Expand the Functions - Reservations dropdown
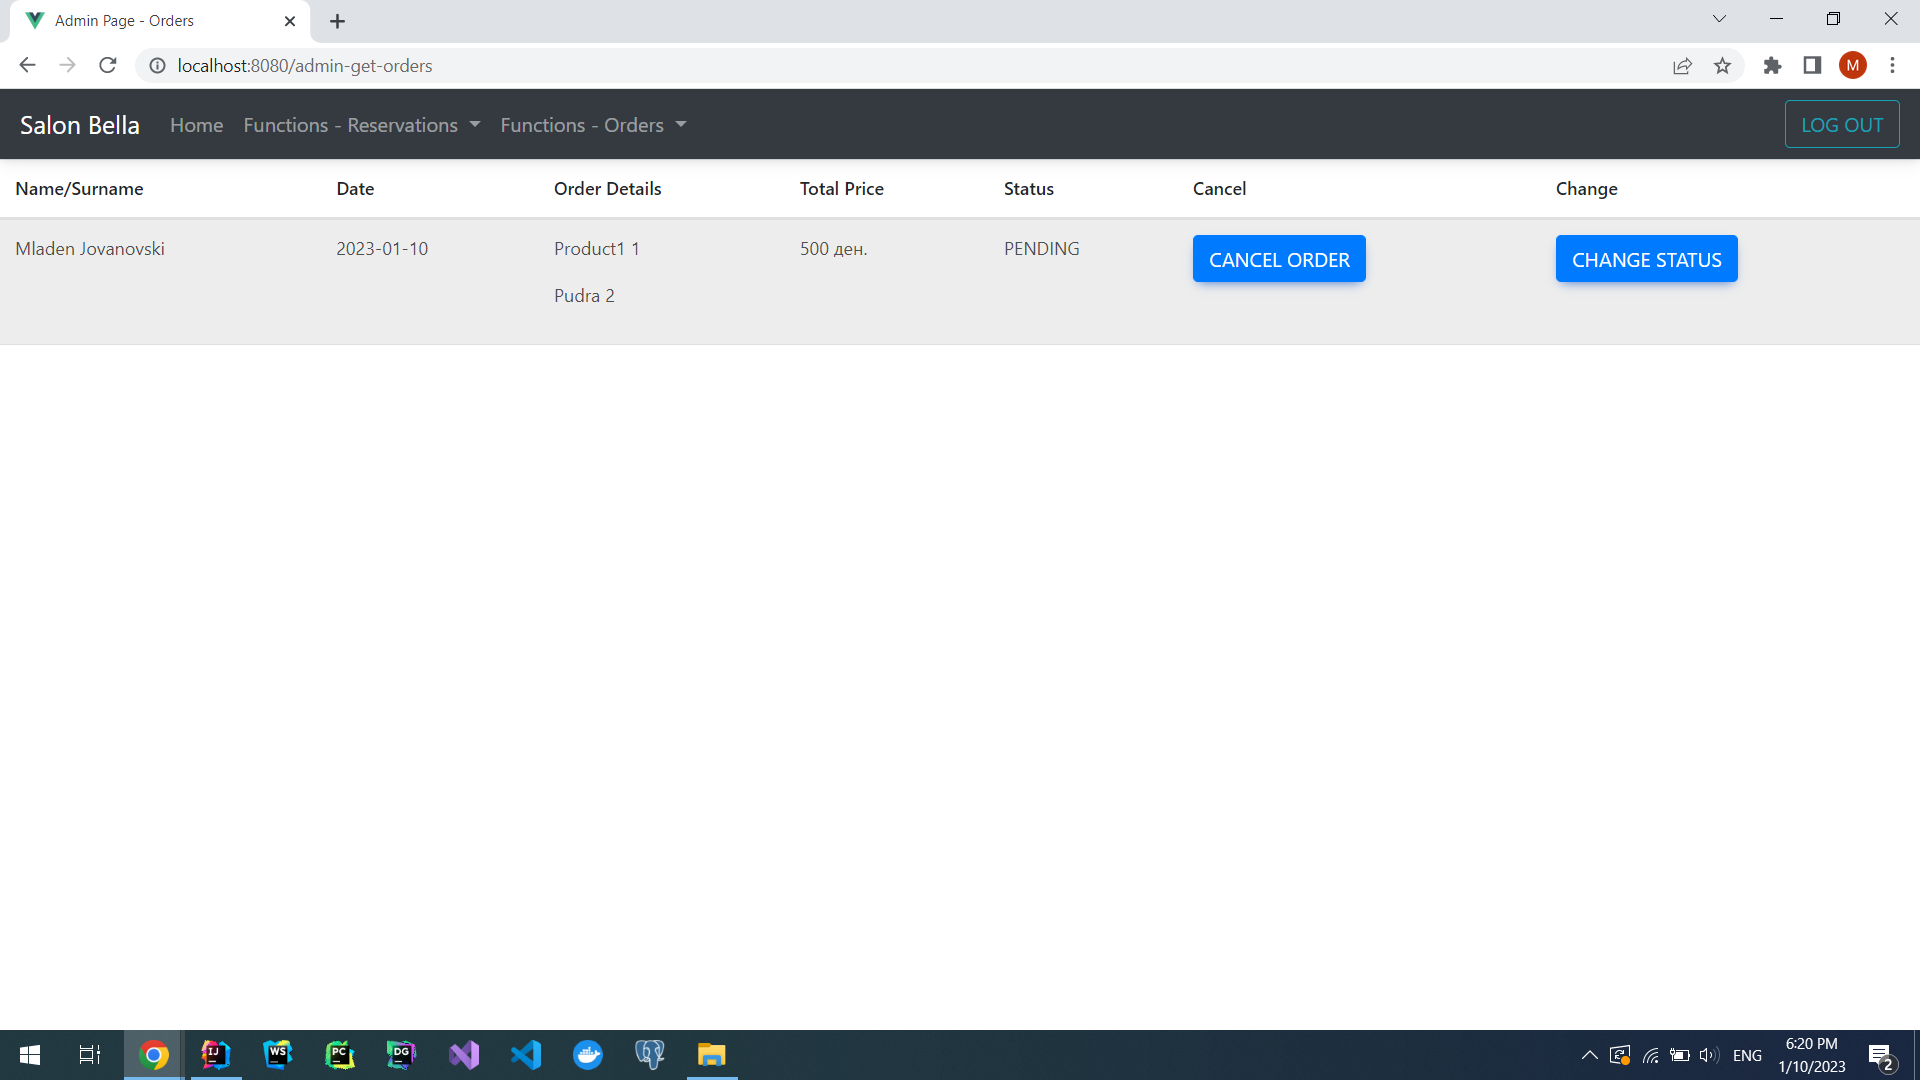The image size is (1920, 1080). pos(361,125)
